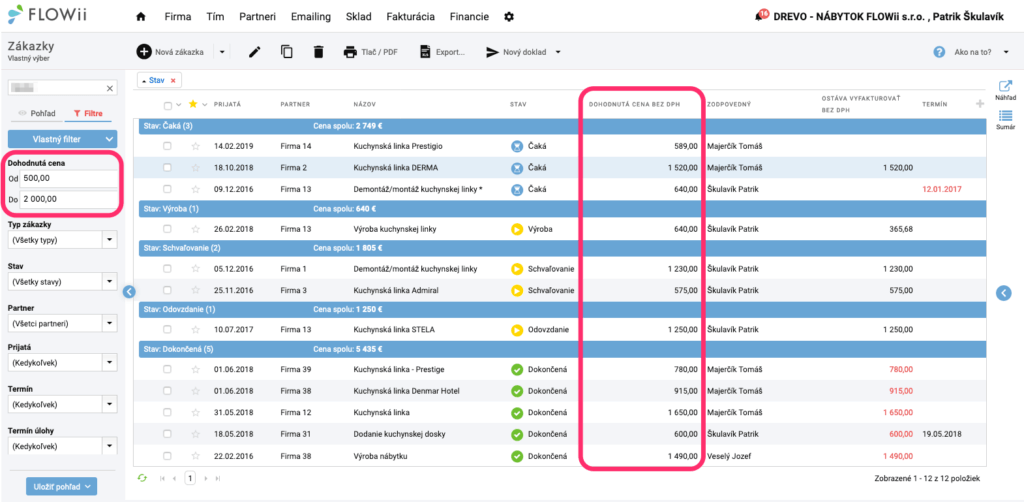Click the Do price input field
The width and height of the screenshot is (1024, 502).
tap(69, 199)
